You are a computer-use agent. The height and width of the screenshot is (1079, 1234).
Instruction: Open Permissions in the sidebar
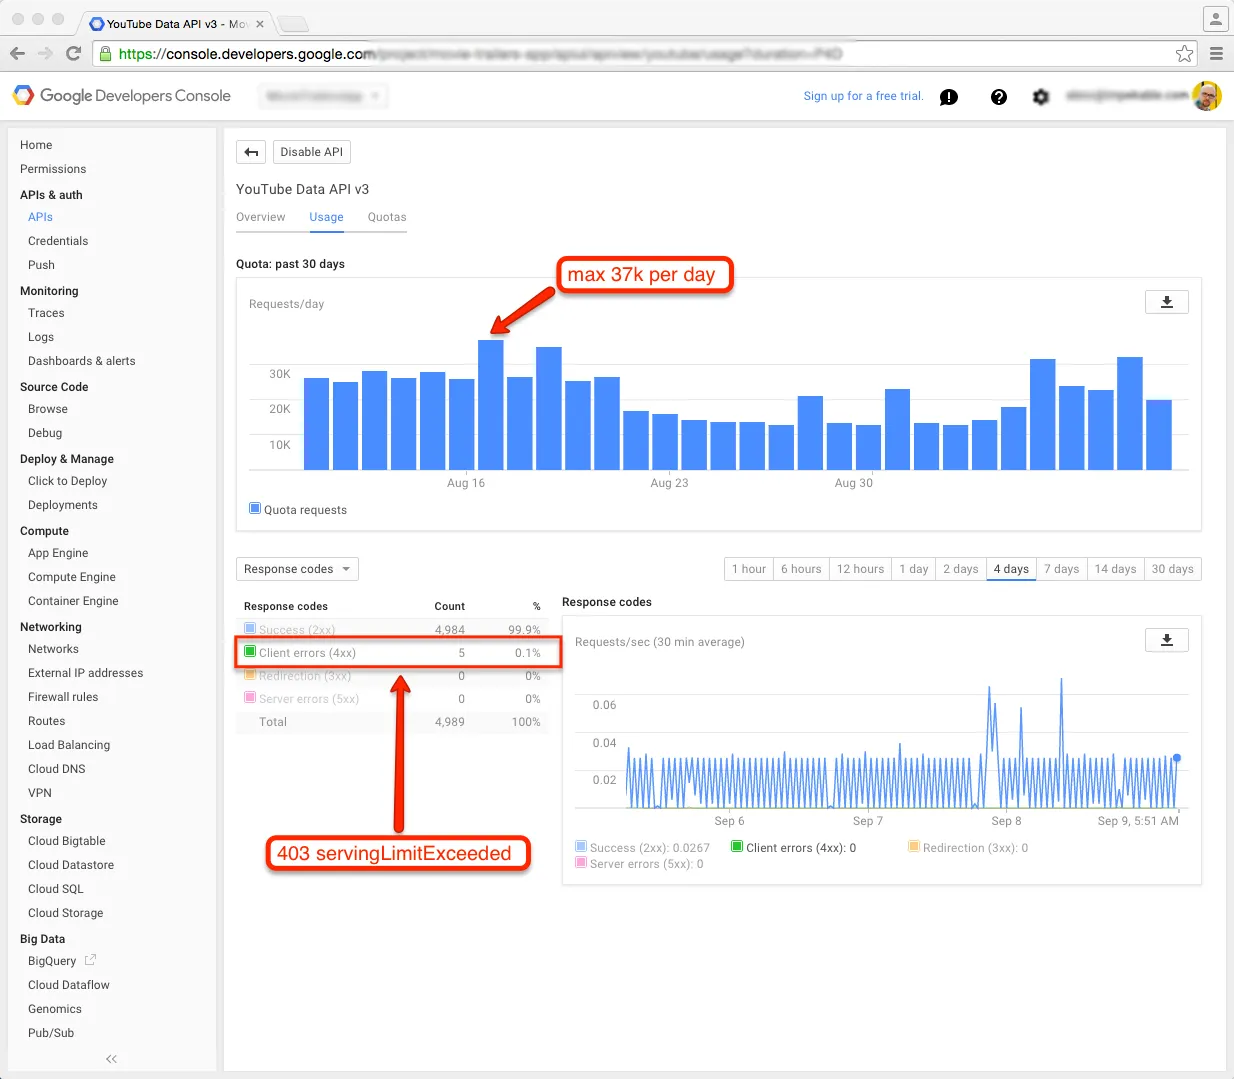tap(53, 169)
